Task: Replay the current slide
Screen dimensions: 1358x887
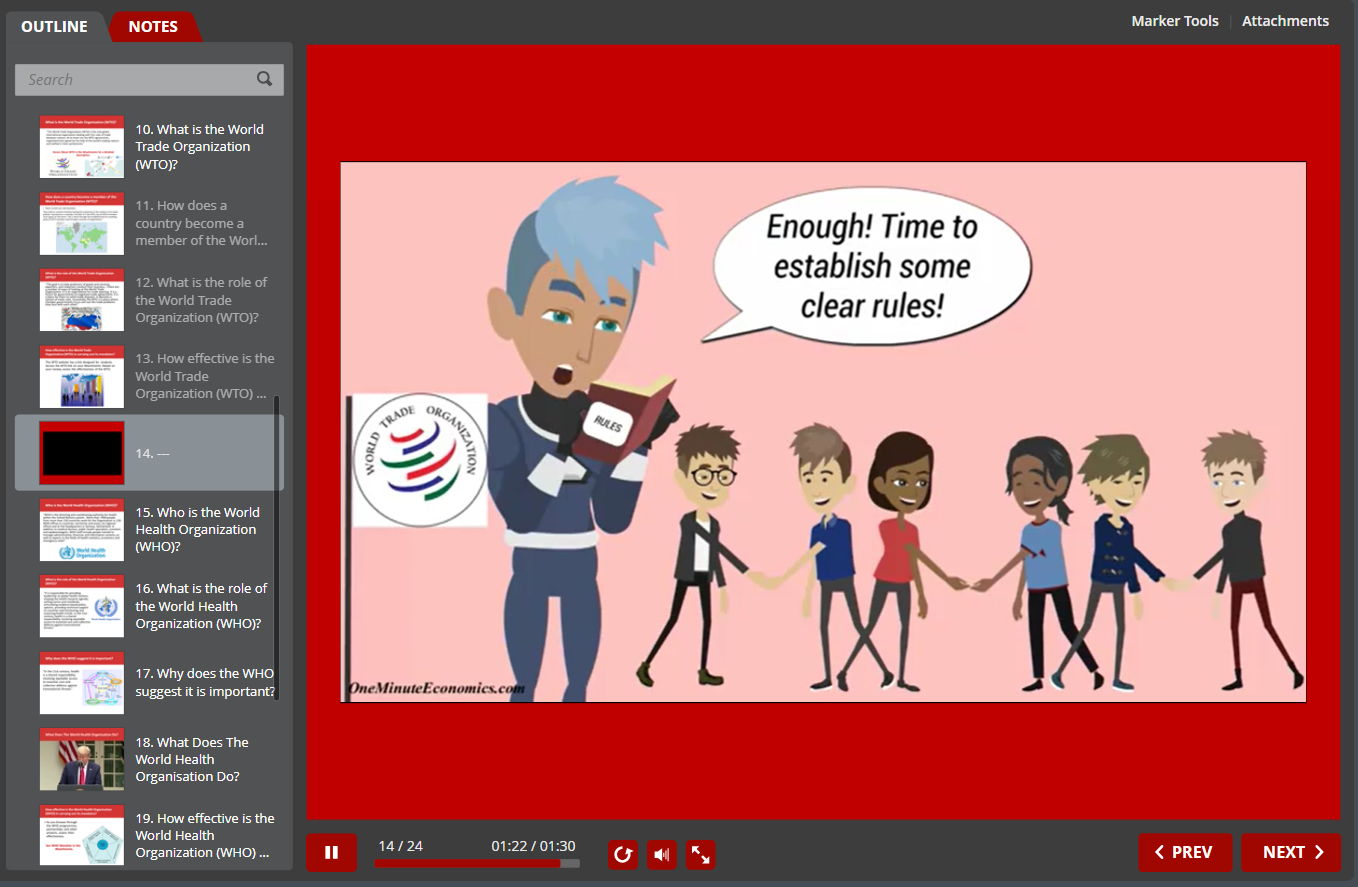Action: coord(623,854)
